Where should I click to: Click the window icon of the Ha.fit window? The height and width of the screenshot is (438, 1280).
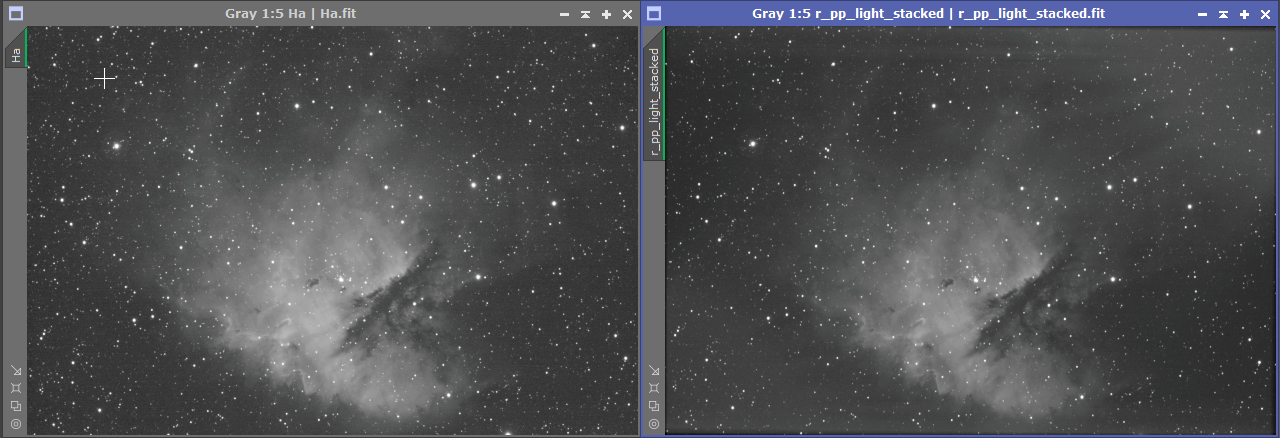coord(16,14)
